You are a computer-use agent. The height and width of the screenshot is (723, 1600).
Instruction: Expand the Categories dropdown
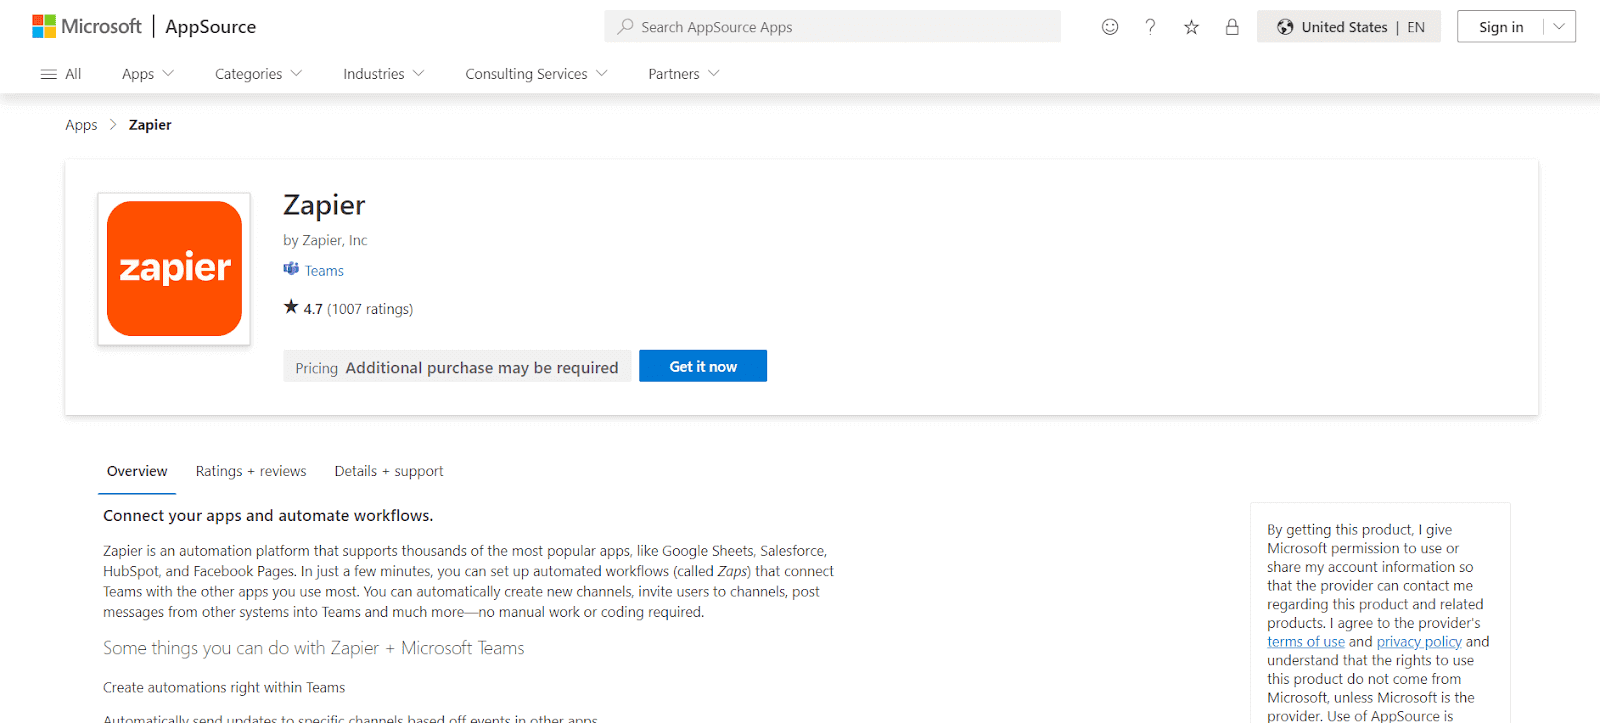click(258, 74)
